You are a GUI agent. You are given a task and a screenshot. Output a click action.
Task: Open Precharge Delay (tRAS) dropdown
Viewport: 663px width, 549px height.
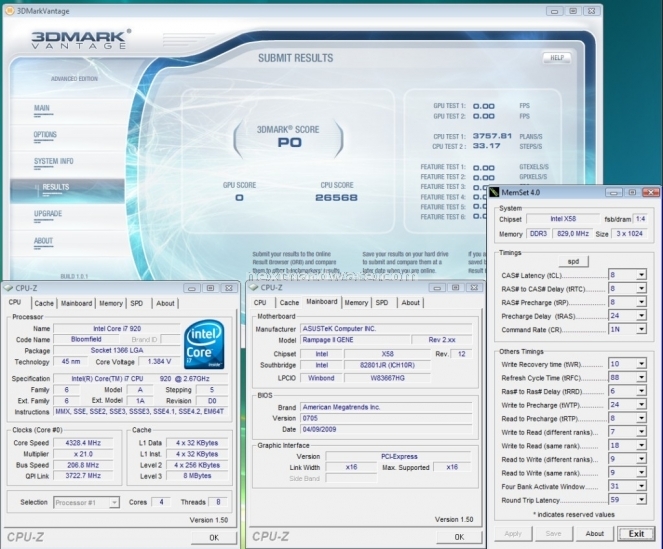click(x=641, y=316)
